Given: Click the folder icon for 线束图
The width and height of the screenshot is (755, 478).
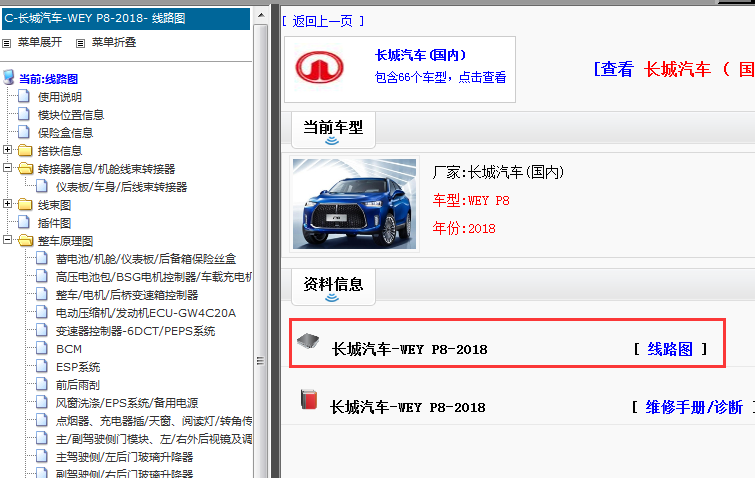Looking at the screenshot, I should tap(25, 204).
